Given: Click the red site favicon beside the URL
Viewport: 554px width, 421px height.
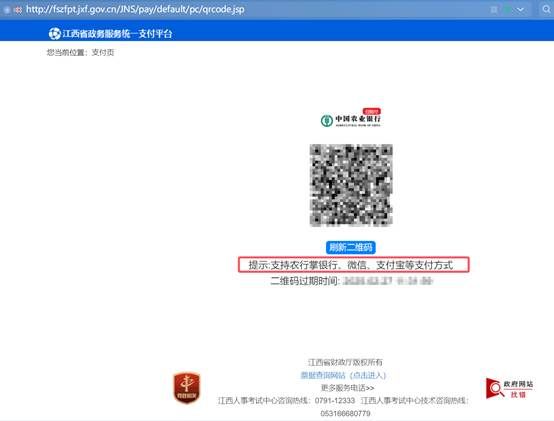Looking at the screenshot, I should coord(18,10).
